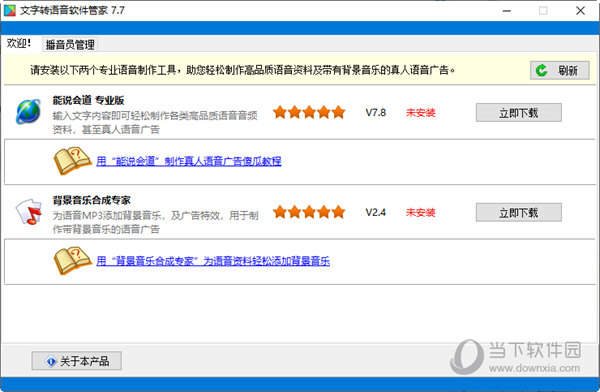Open link 为语音资料轻松添加背景音乐

(213, 261)
